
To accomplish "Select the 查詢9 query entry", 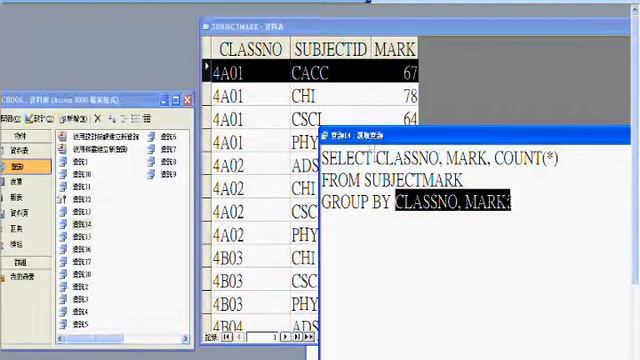I will click(x=162, y=174).
